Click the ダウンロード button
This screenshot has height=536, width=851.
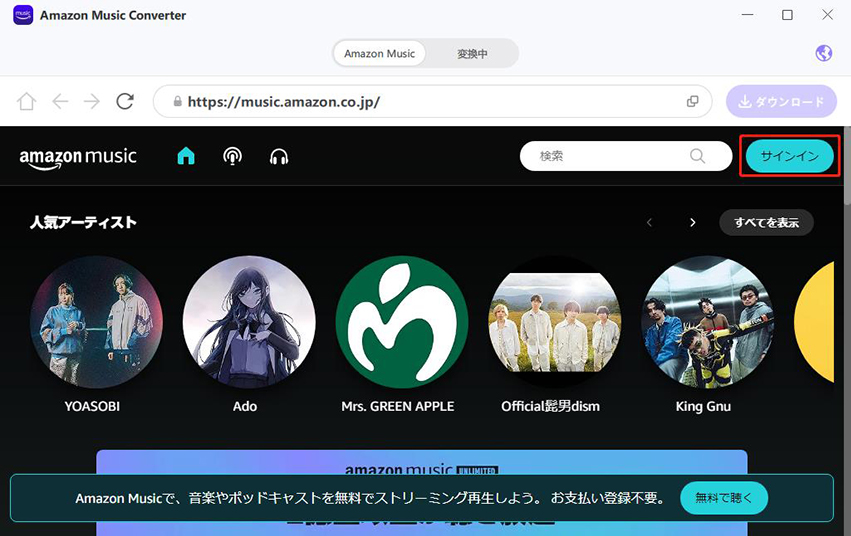(781, 101)
